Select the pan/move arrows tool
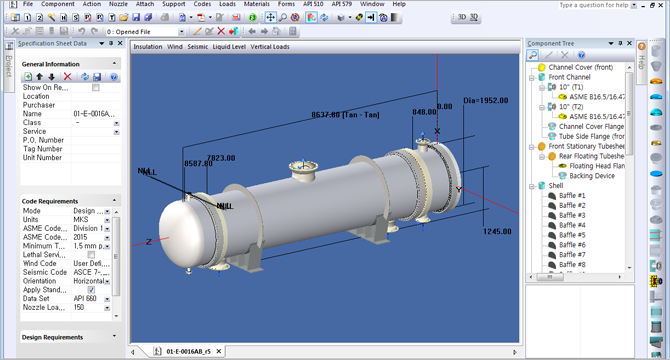Viewport: 670px width, 360px height. coord(270,18)
